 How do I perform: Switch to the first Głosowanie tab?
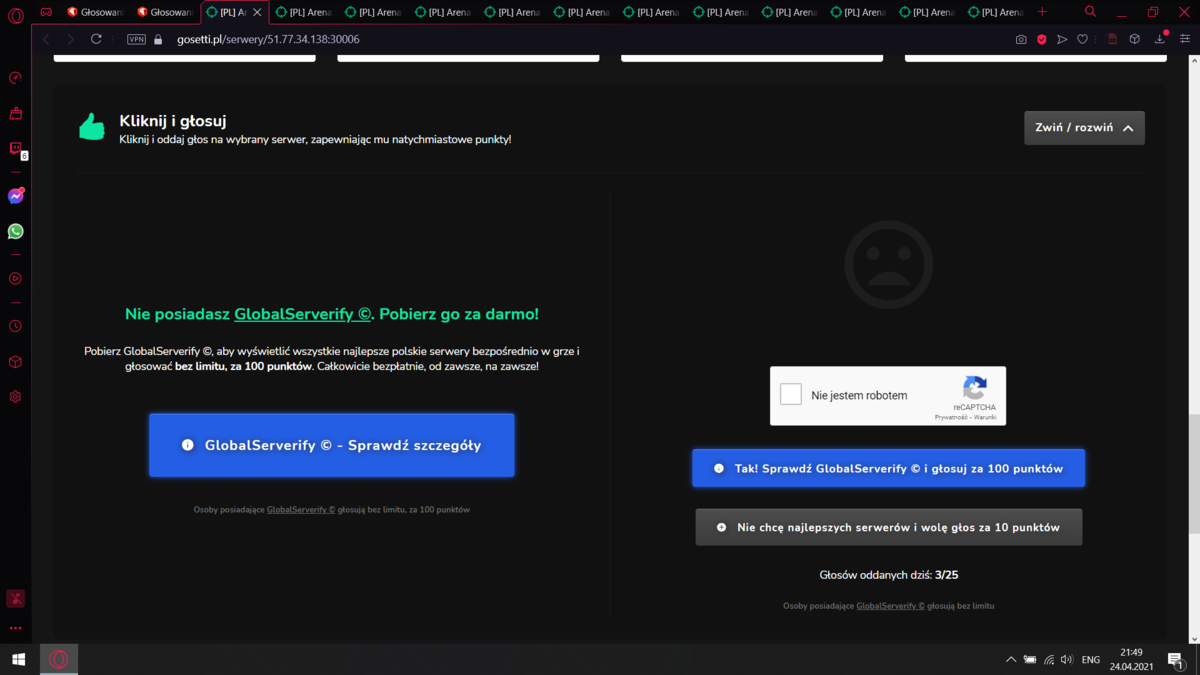[x=96, y=12]
